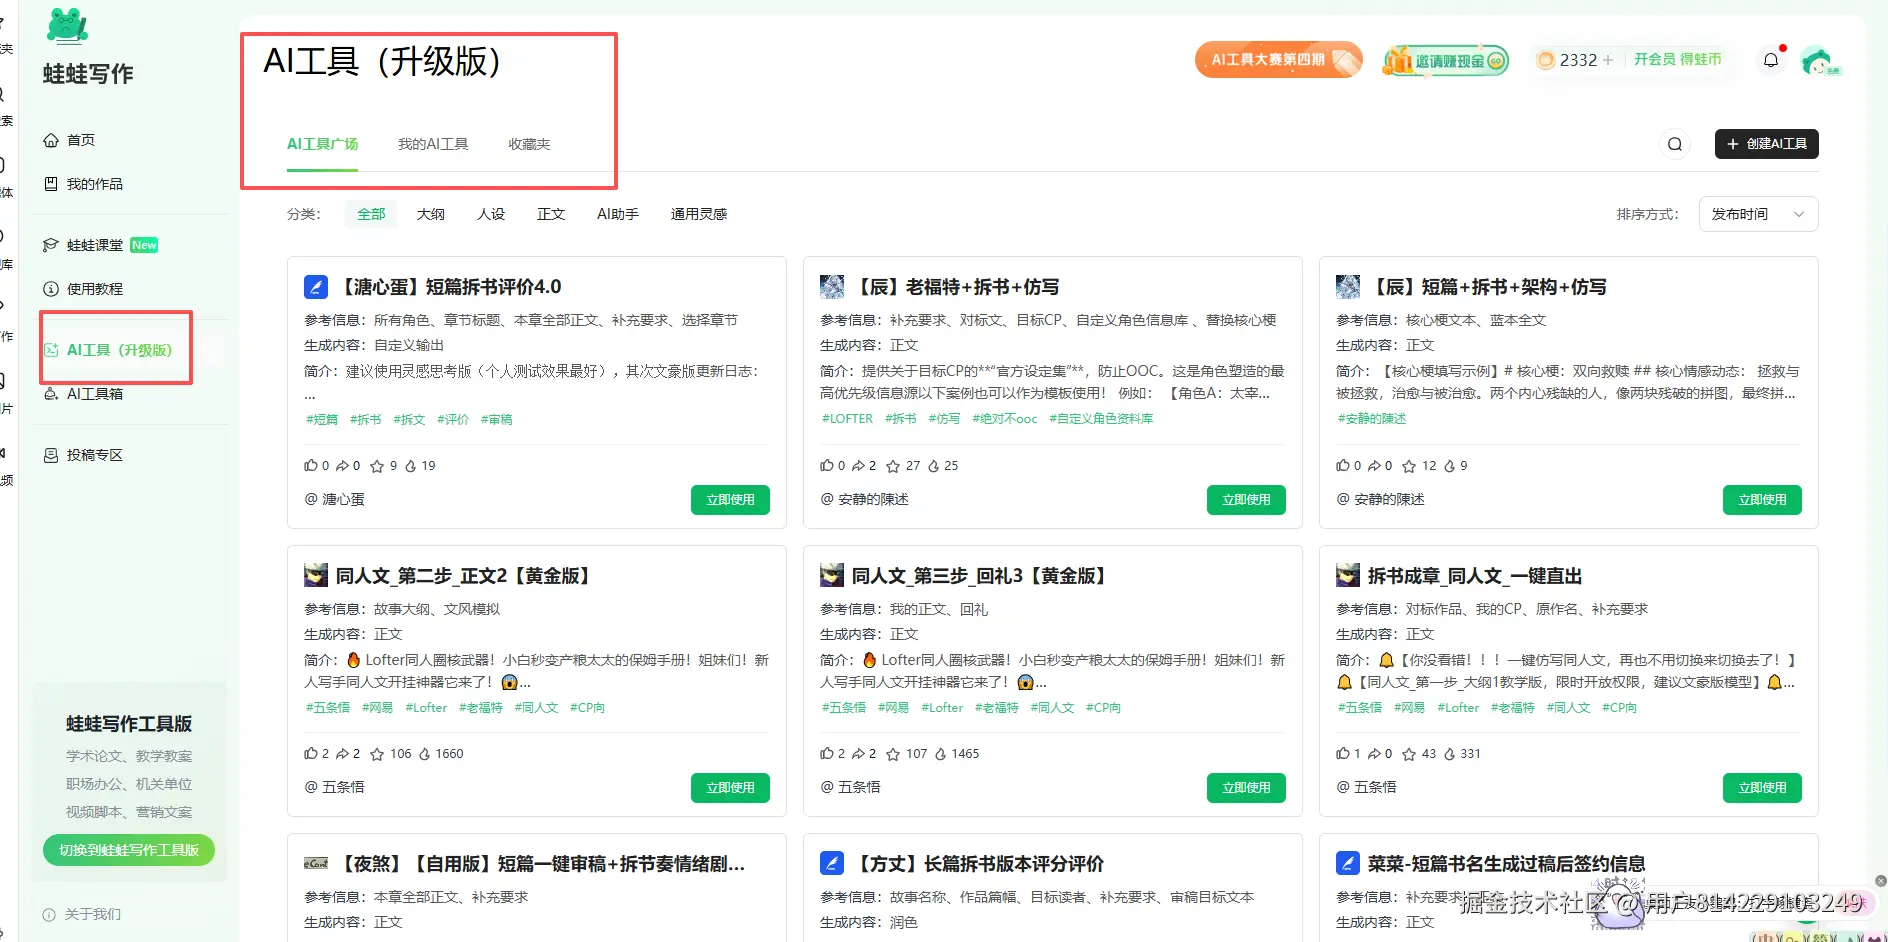Filter tools by AI助手 category

[618, 214]
